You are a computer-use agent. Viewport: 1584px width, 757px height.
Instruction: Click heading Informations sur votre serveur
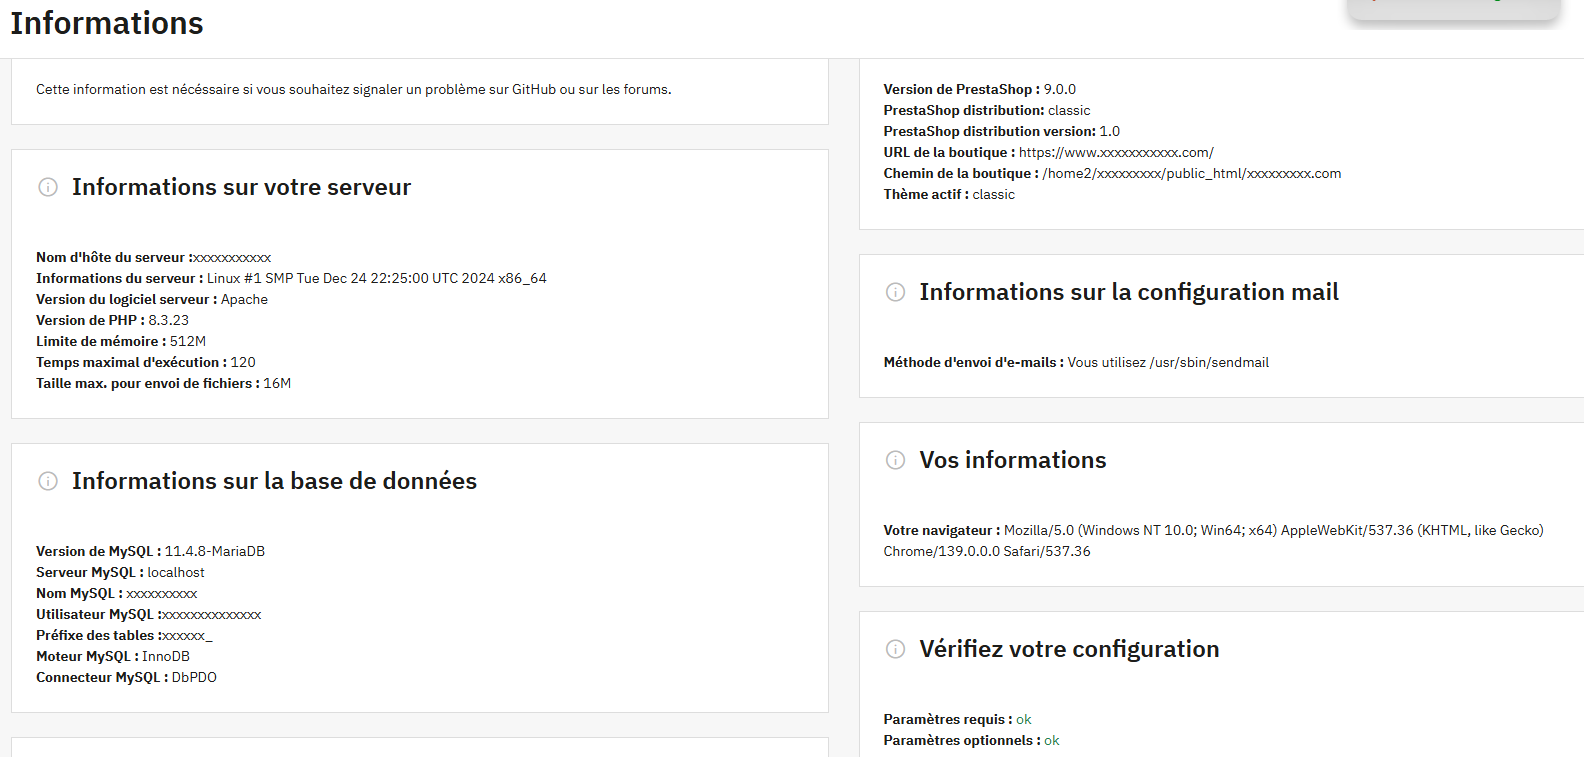pyautogui.click(x=242, y=187)
